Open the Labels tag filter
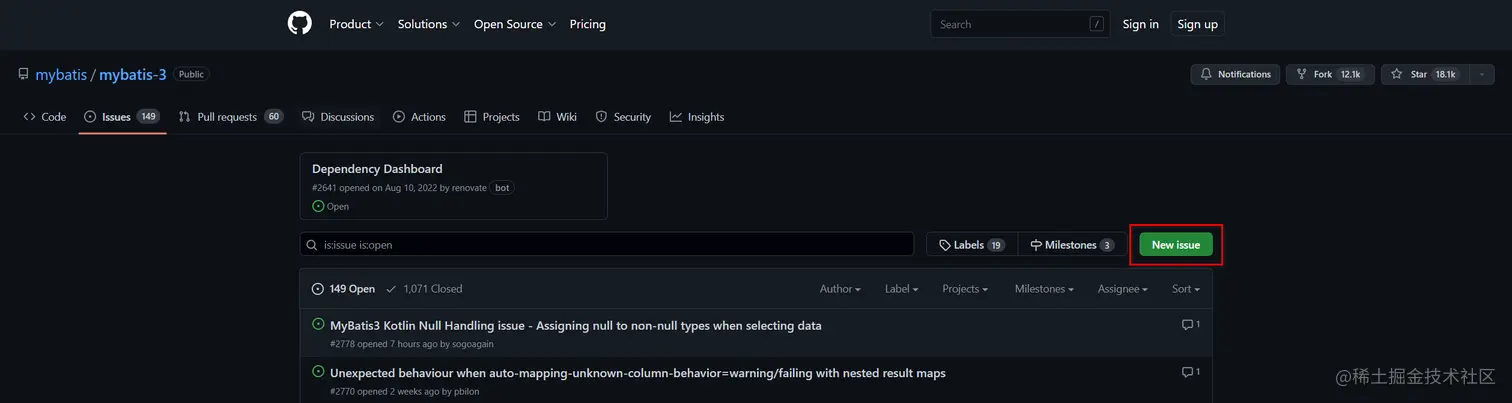 tap(971, 245)
